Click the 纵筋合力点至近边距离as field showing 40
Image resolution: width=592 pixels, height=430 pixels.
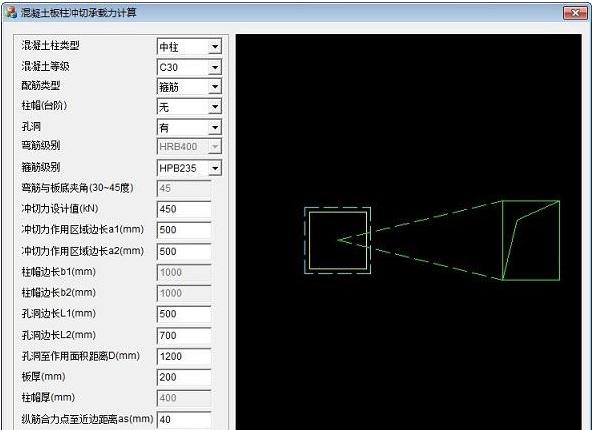(x=184, y=419)
